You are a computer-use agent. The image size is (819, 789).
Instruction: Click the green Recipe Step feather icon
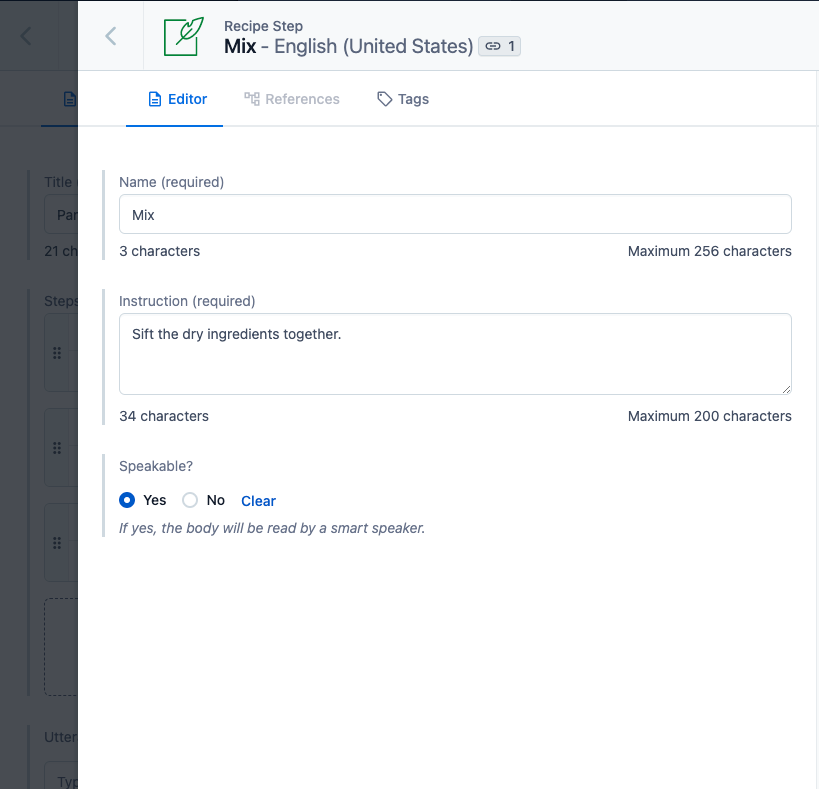coord(183,37)
